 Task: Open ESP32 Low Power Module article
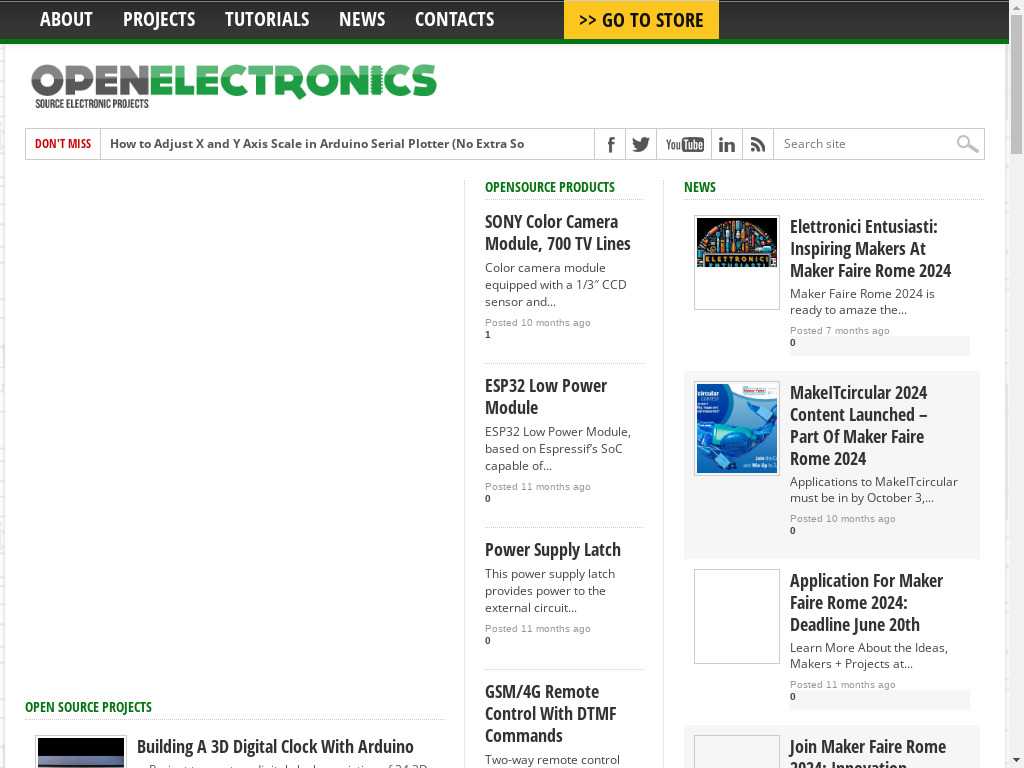[546, 396]
